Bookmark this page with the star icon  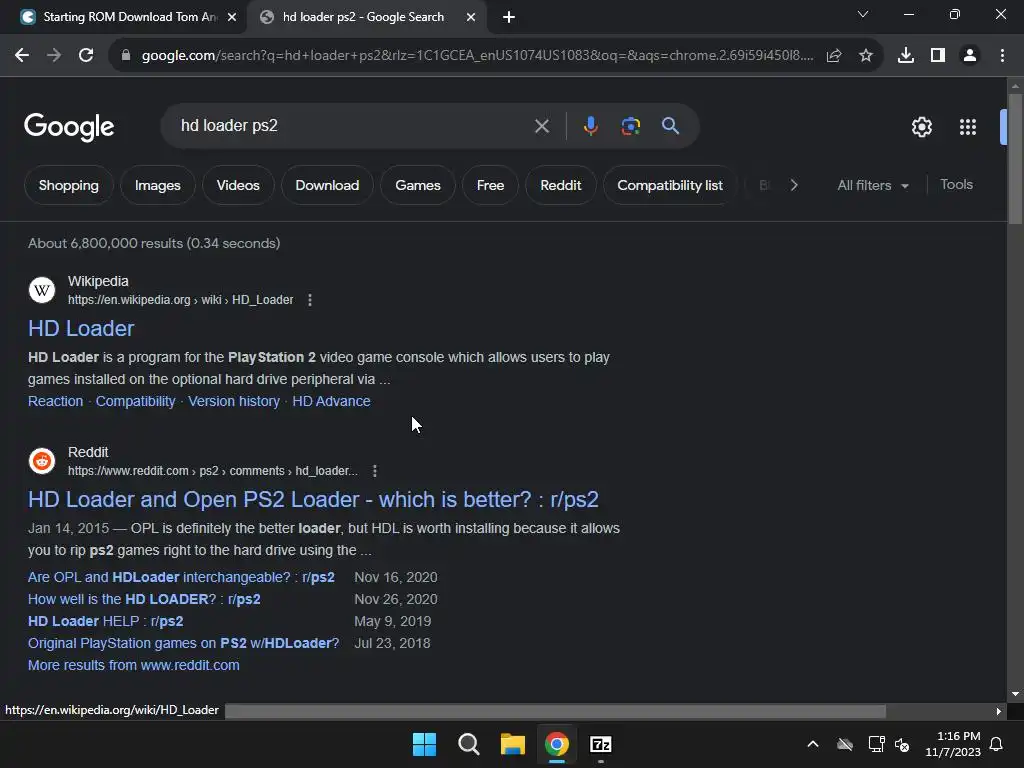point(866,56)
